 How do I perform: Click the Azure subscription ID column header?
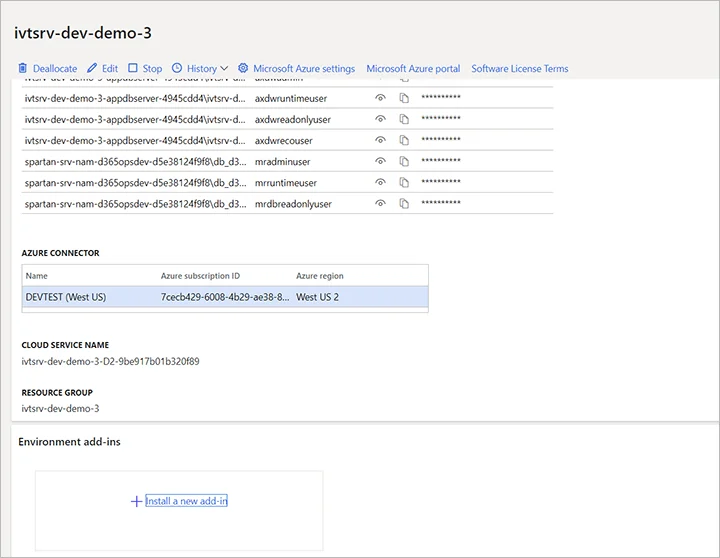[x=200, y=276]
